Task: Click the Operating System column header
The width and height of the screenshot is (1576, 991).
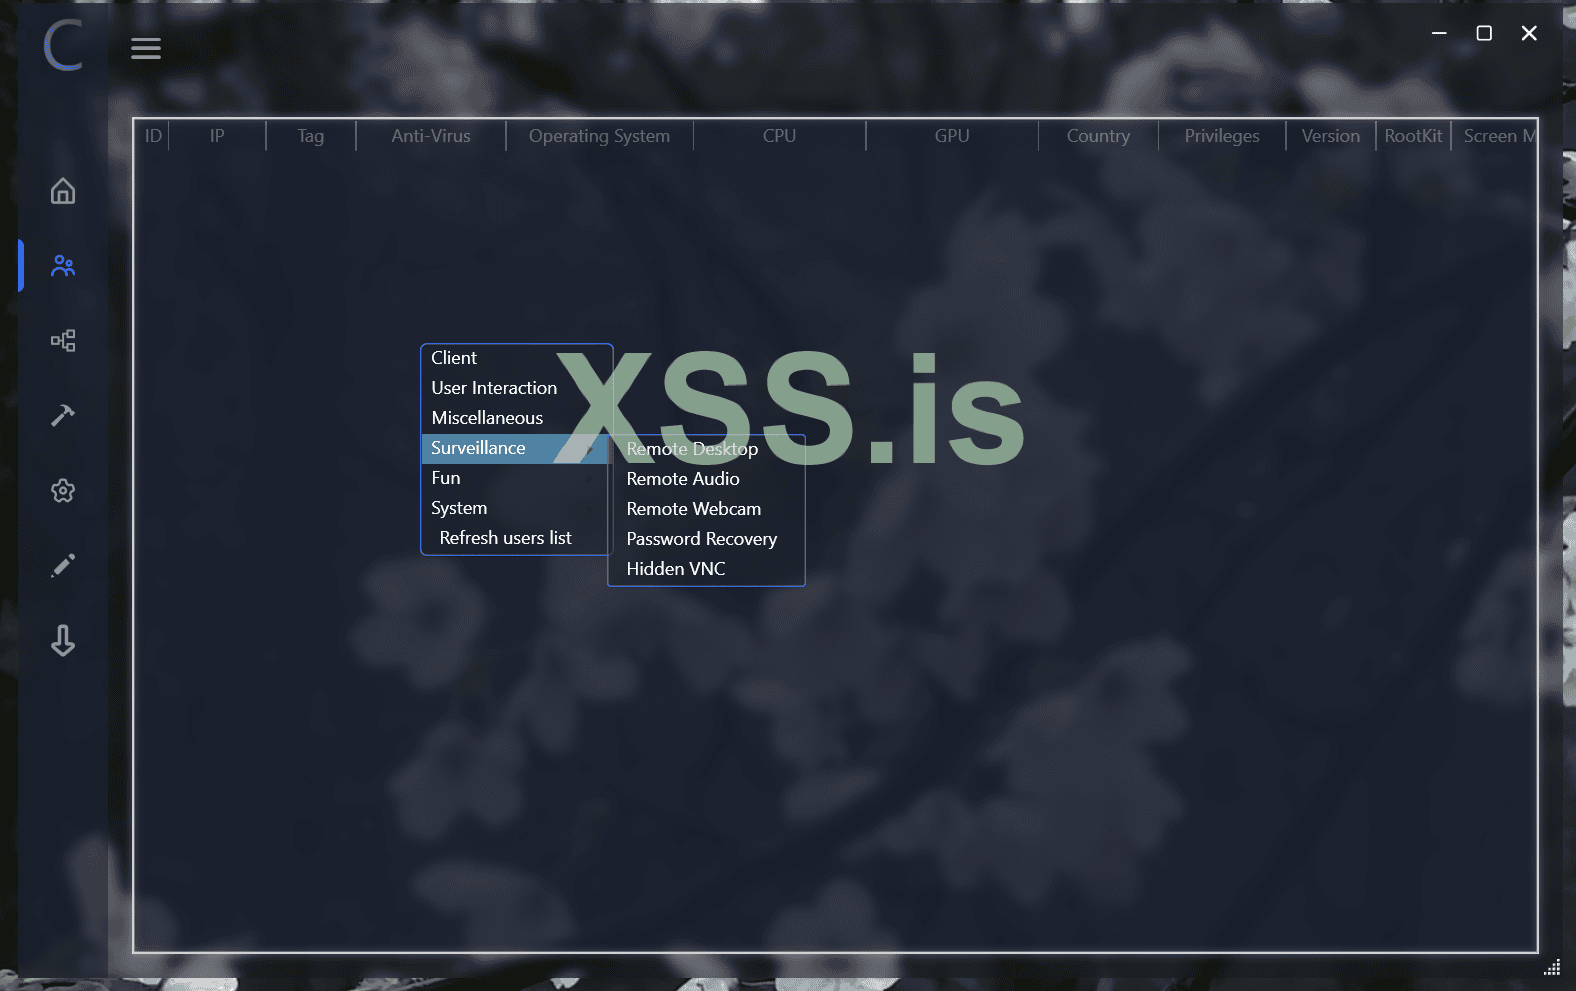Action: pos(599,136)
